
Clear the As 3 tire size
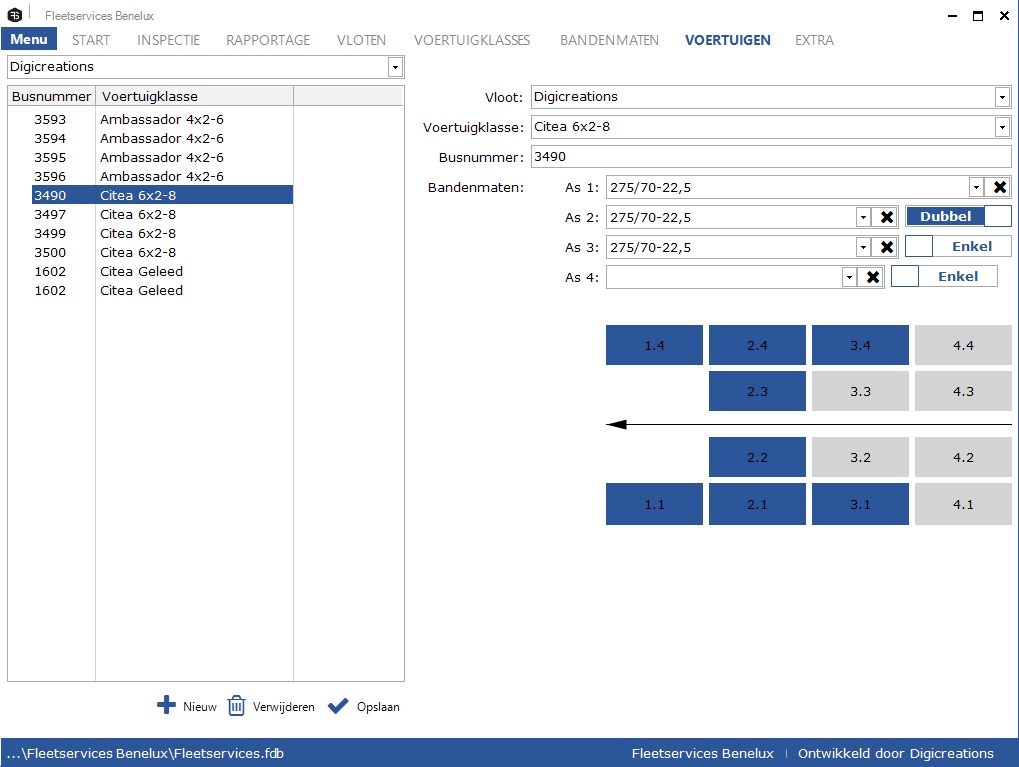[x=884, y=247]
